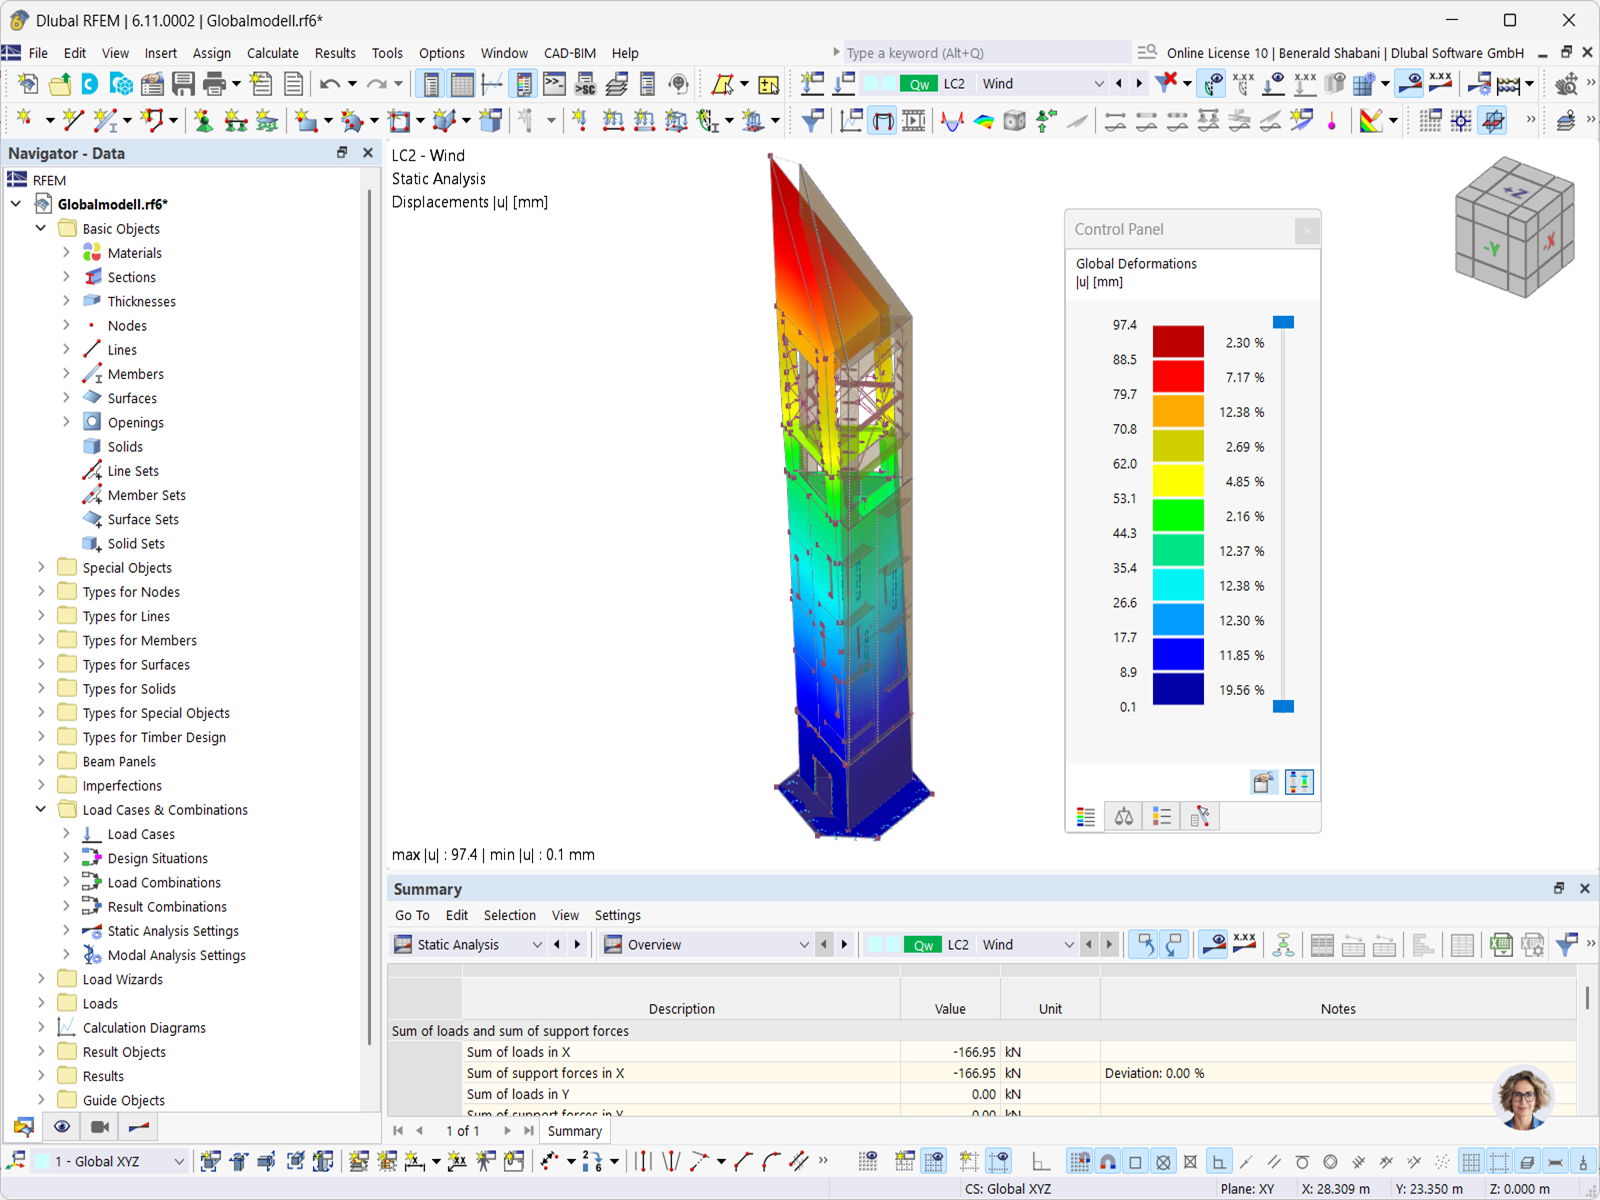The image size is (1600, 1200).
Task: Click the assistant avatar icon
Action: click(x=1523, y=1098)
